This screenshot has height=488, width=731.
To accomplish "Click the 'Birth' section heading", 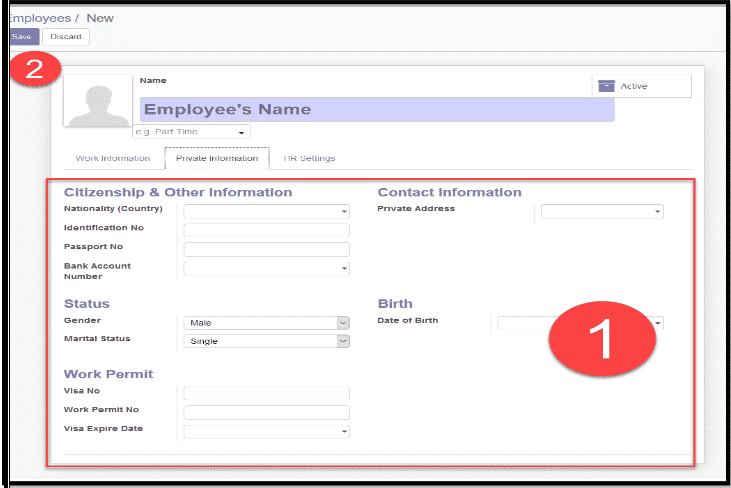I will [395, 304].
